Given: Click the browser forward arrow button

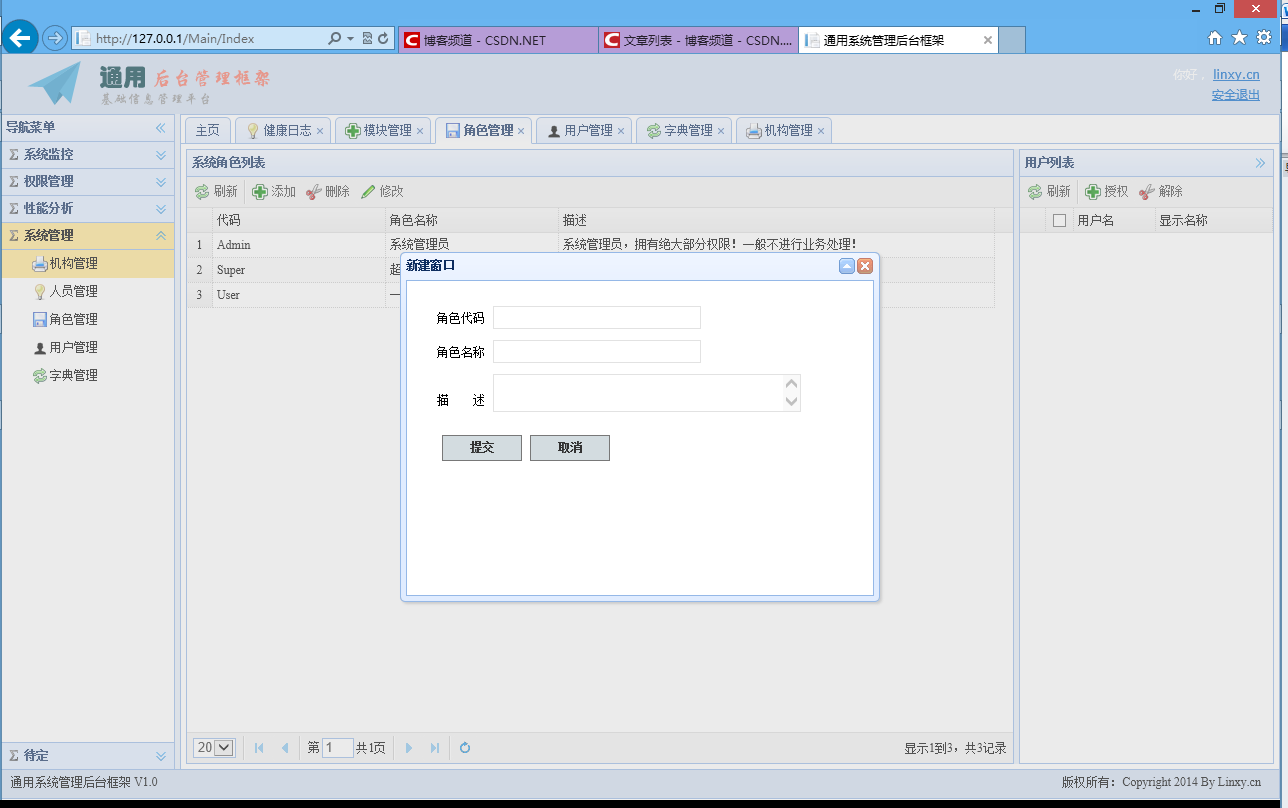Looking at the screenshot, I should [x=55, y=39].
